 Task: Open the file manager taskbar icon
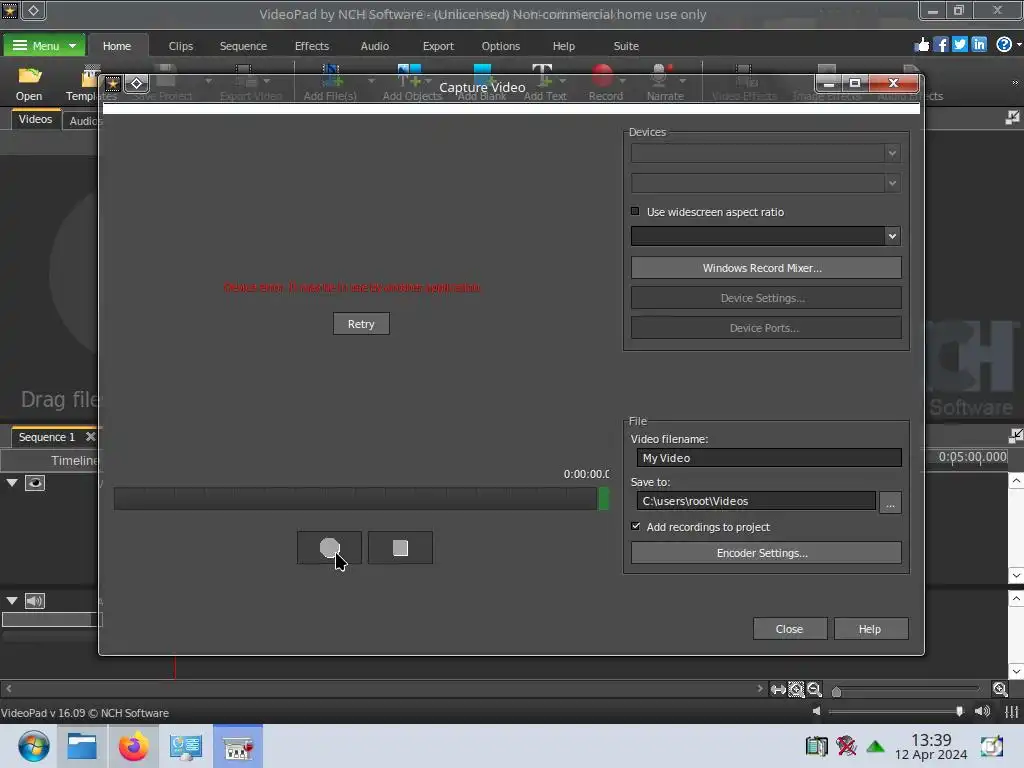pos(82,746)
